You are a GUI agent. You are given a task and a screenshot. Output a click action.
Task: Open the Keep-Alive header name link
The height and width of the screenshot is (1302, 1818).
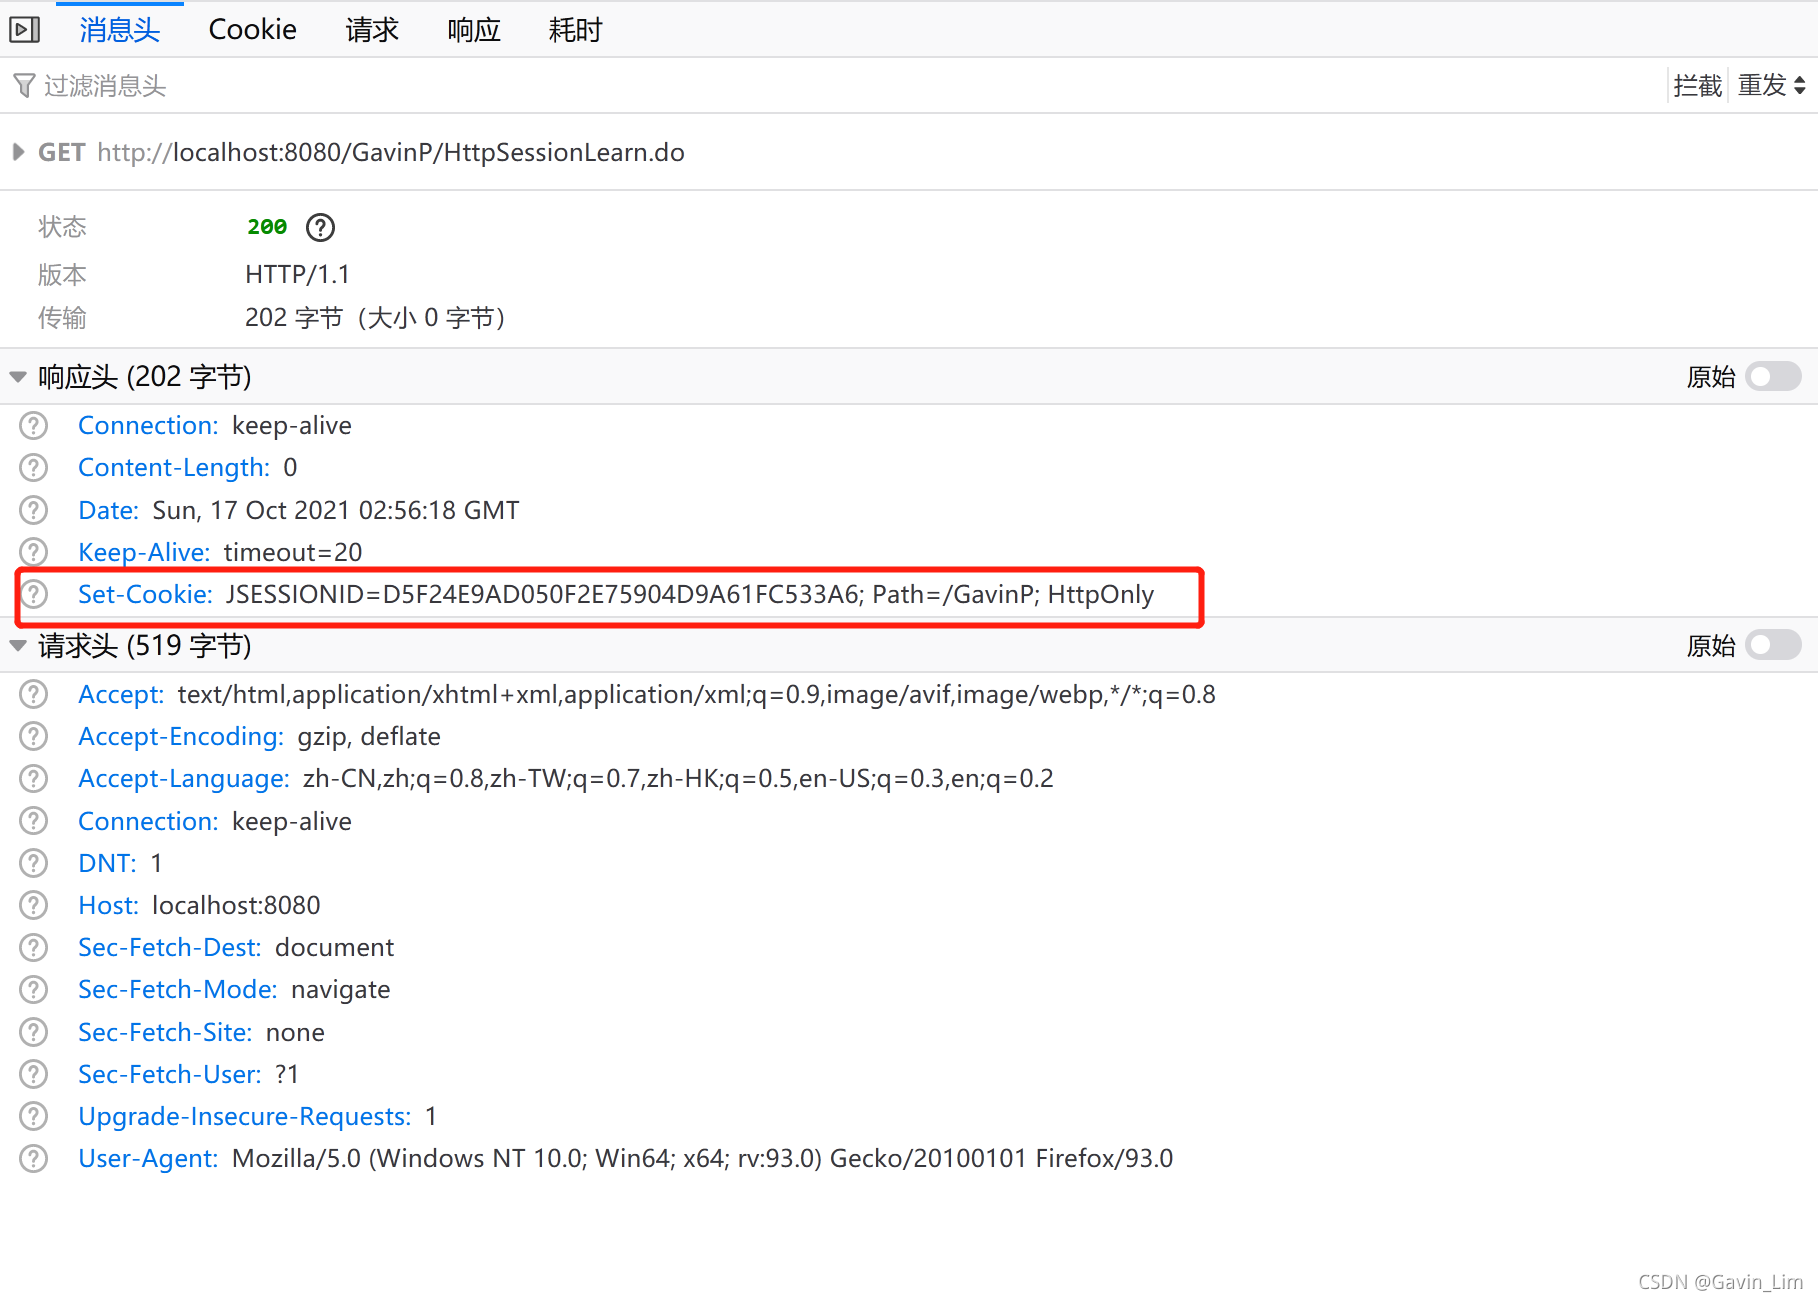tap(144, 552)
